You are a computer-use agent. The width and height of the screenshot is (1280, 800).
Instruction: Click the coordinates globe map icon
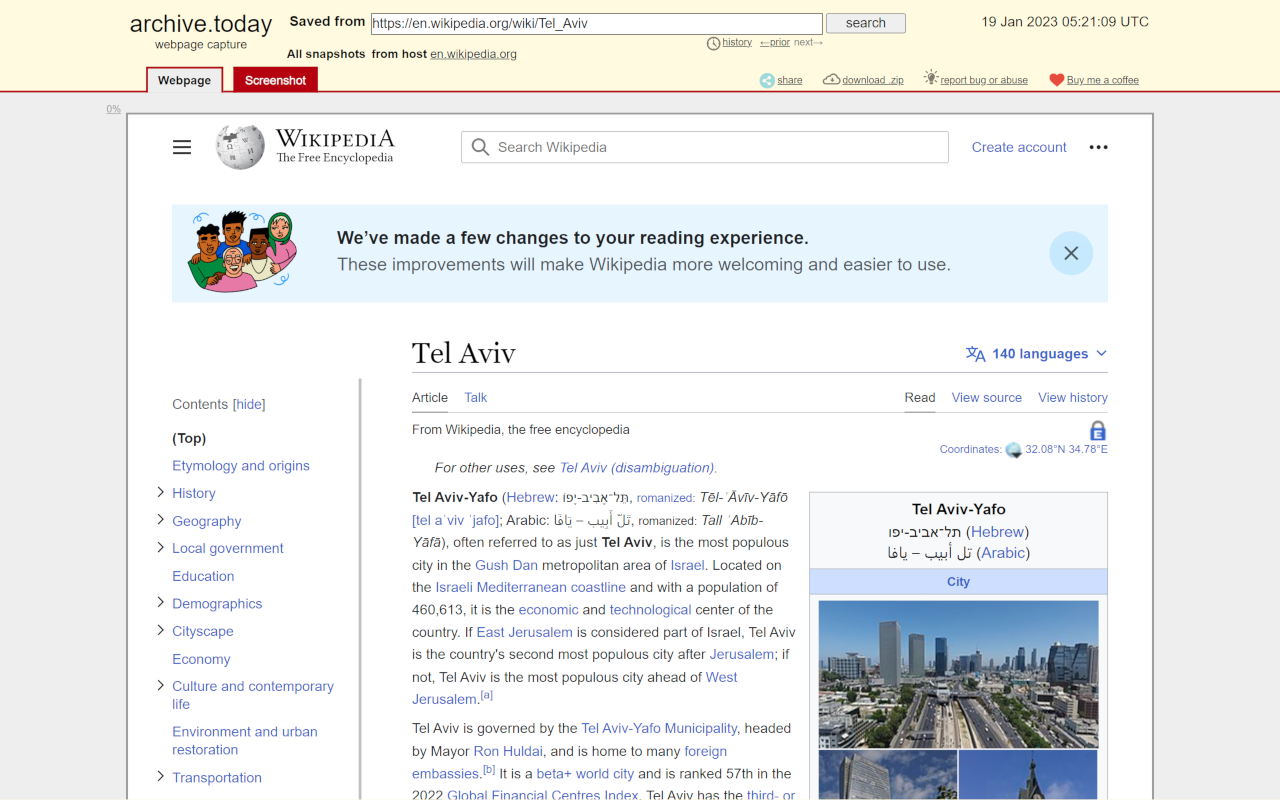pos(1014,450)
